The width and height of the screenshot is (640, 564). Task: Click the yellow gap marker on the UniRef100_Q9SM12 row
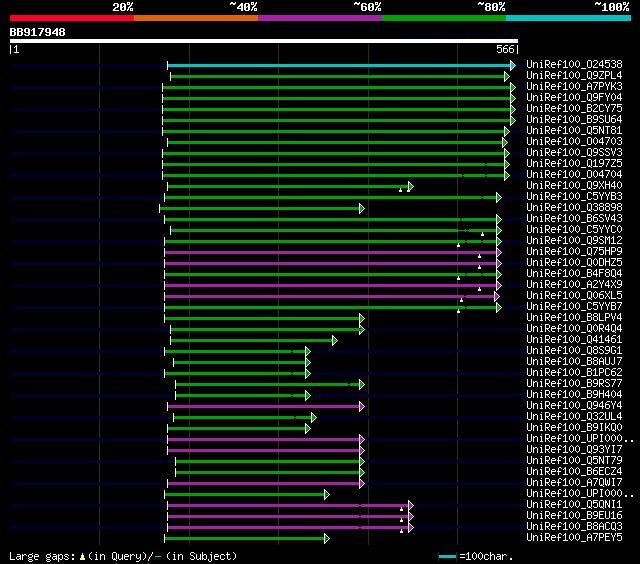tap(458, 245)
